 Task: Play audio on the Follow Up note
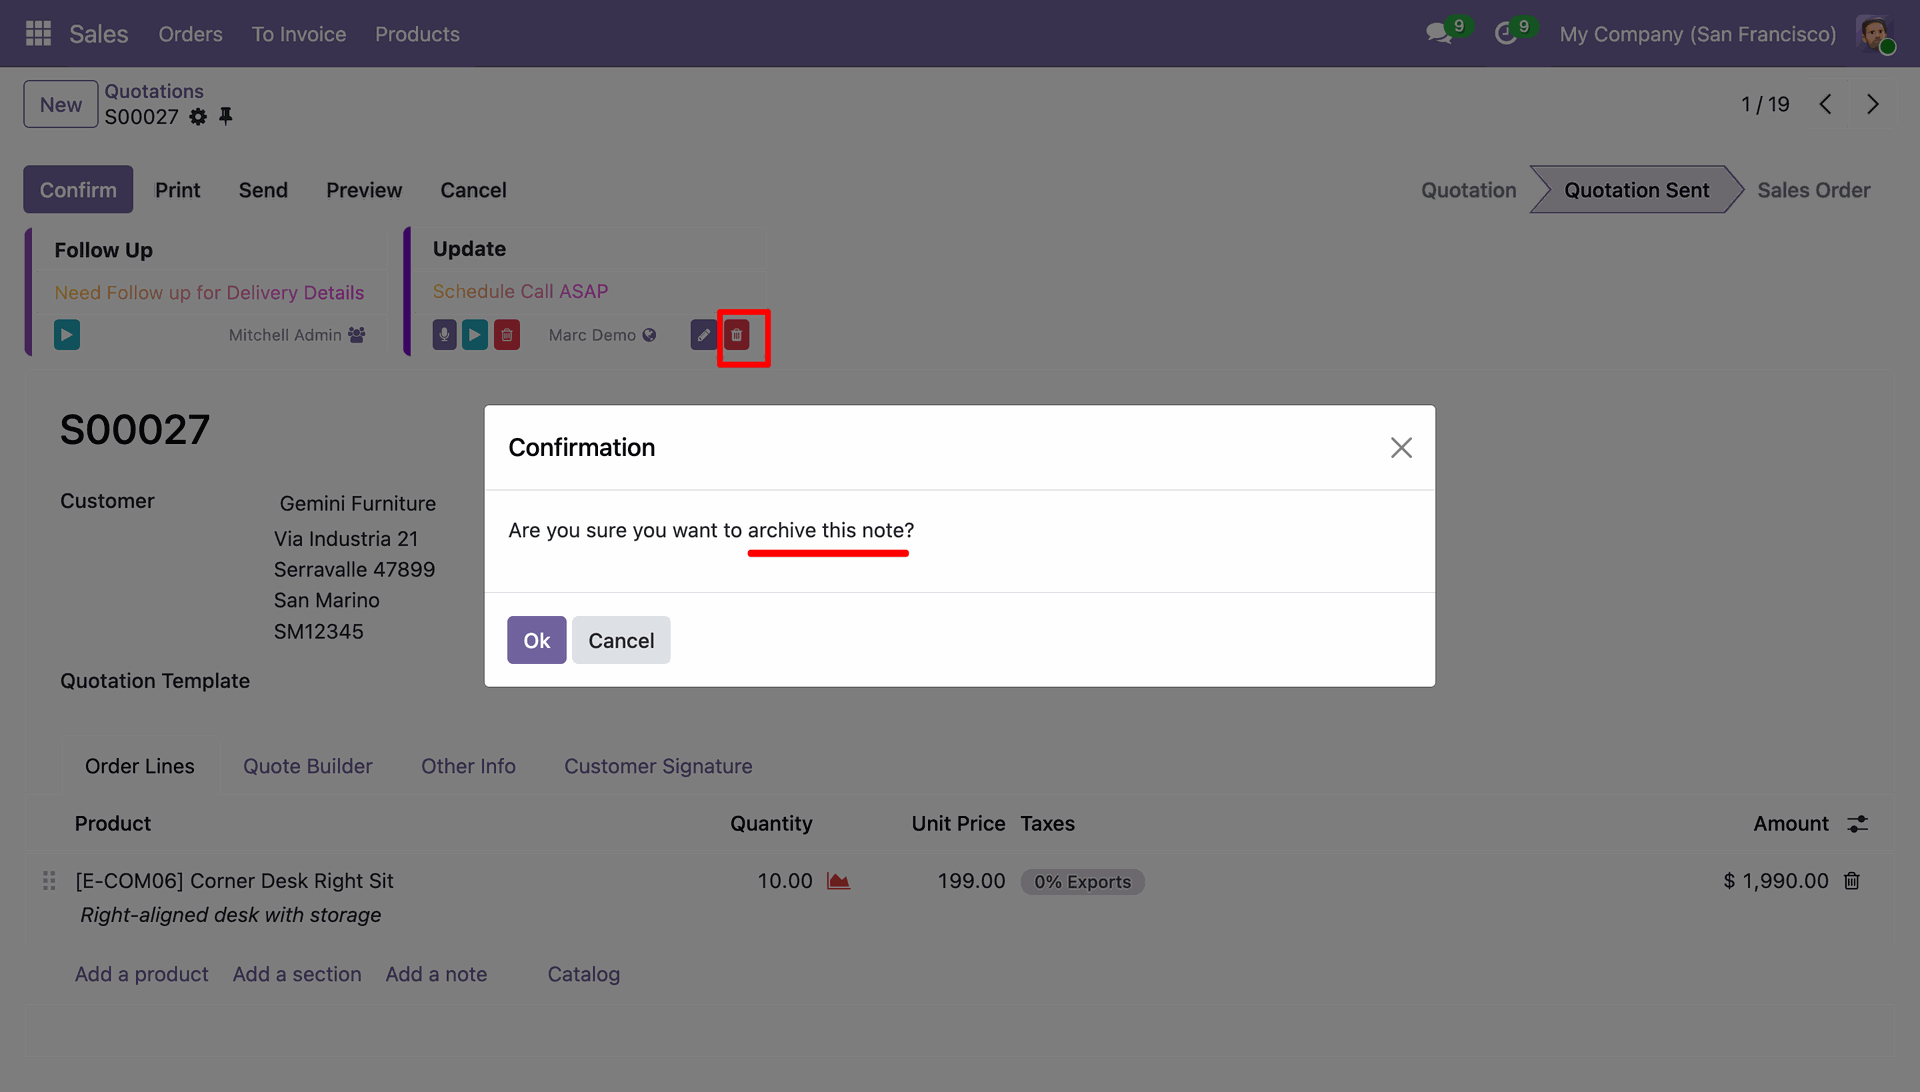tap(67, 335)
